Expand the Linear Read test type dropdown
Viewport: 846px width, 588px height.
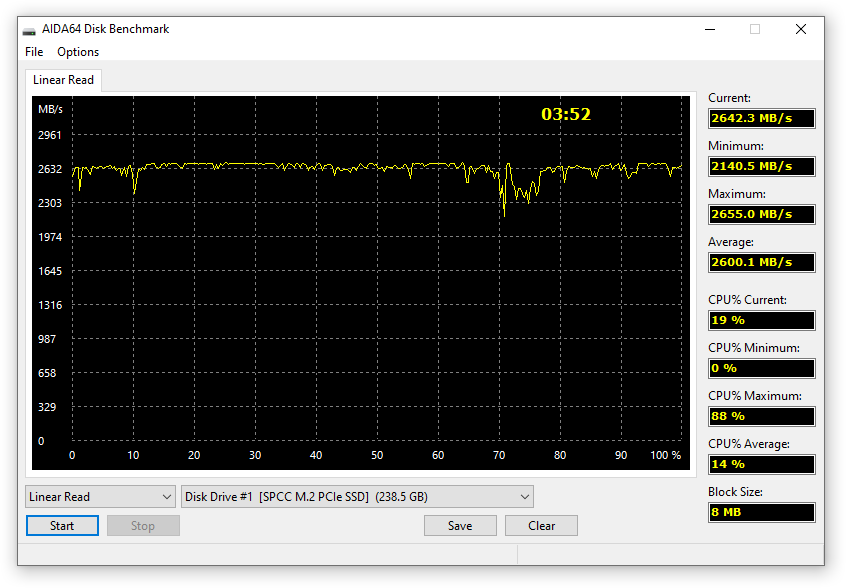tap(100, 497)
